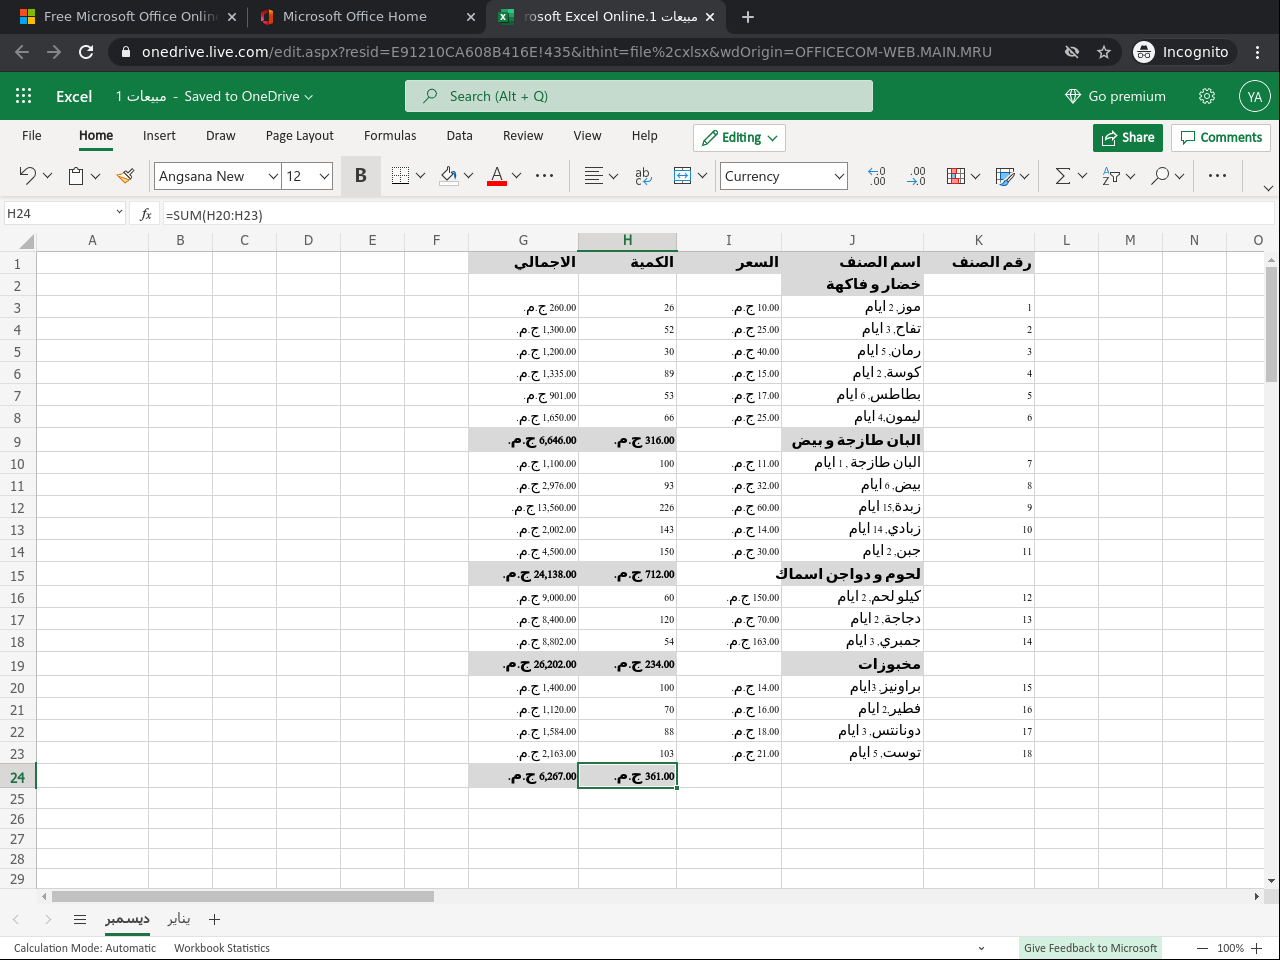The image size is (1280, 960).
Task: Click the Undo icon
Action: [27, 176]
